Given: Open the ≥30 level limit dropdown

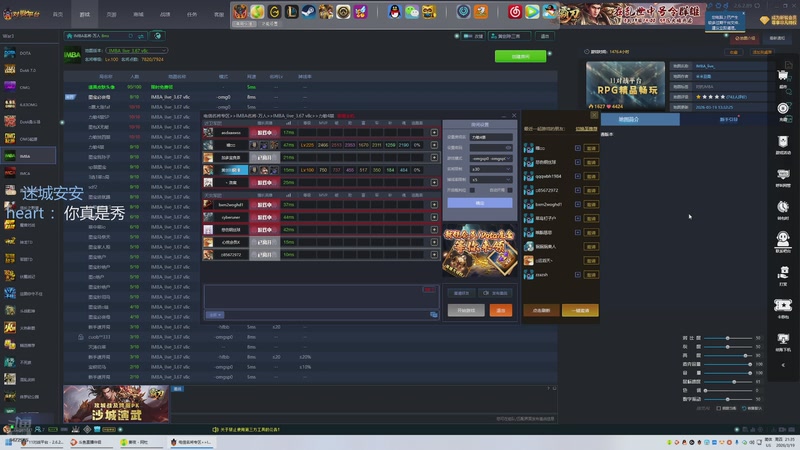Looking at the screenshot, I should coord(491,169).
